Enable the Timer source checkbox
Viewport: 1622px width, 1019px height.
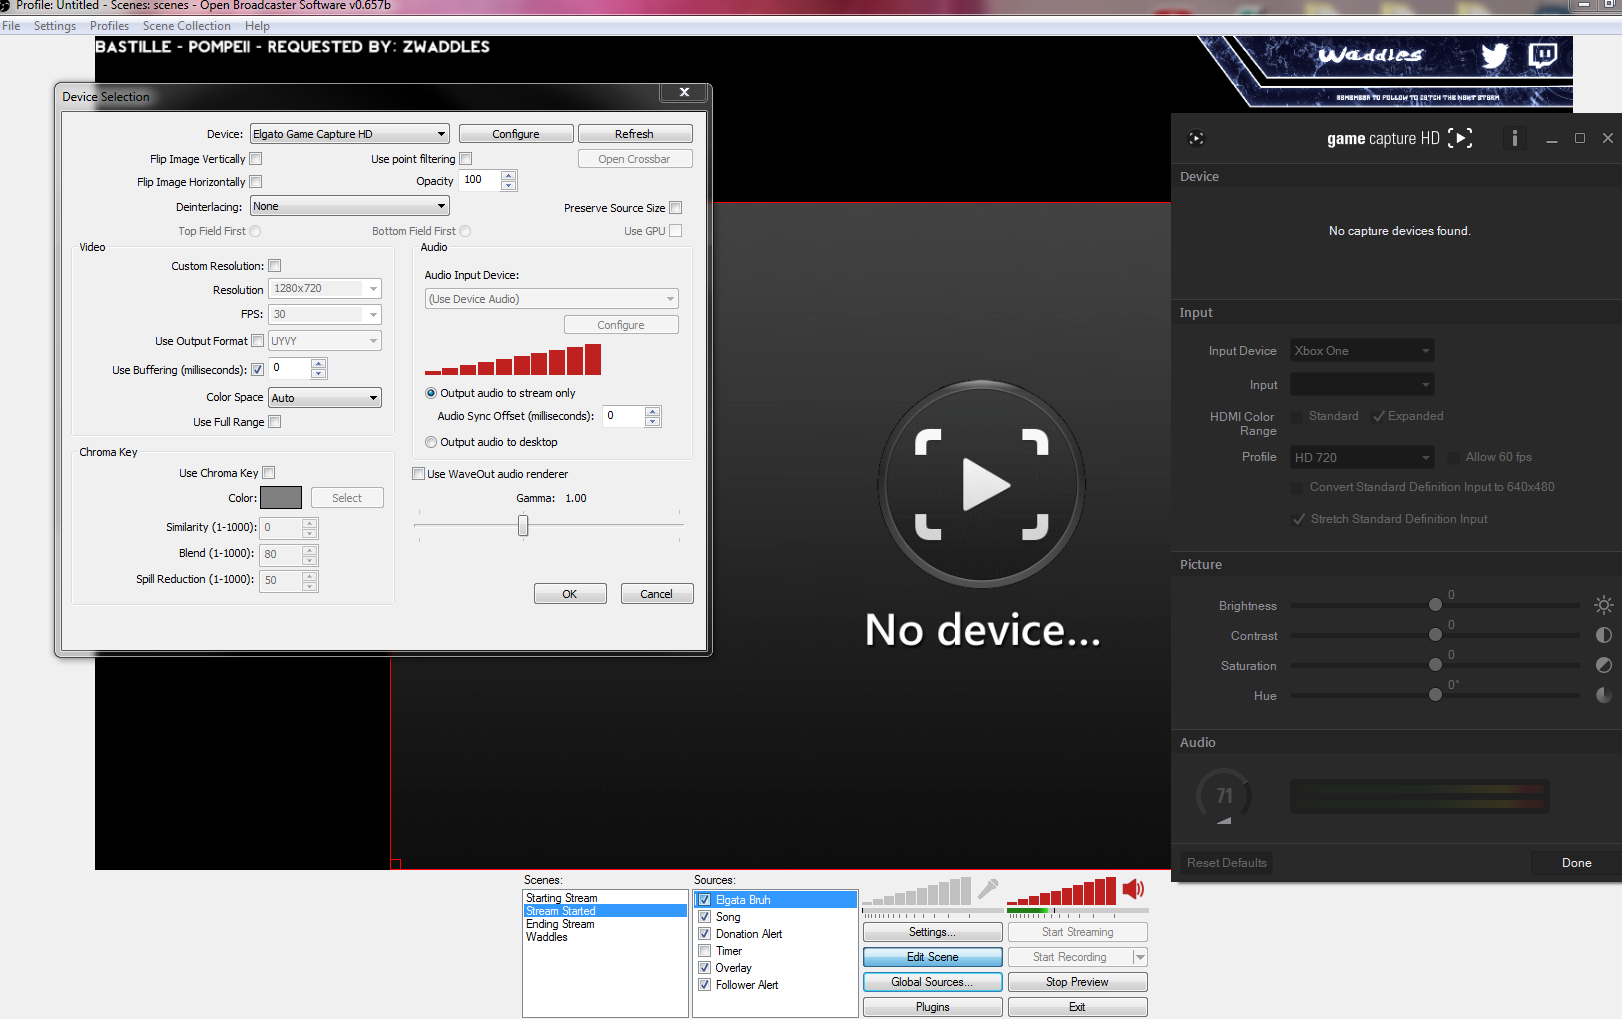pyautogui.click(x=705, y=951)
